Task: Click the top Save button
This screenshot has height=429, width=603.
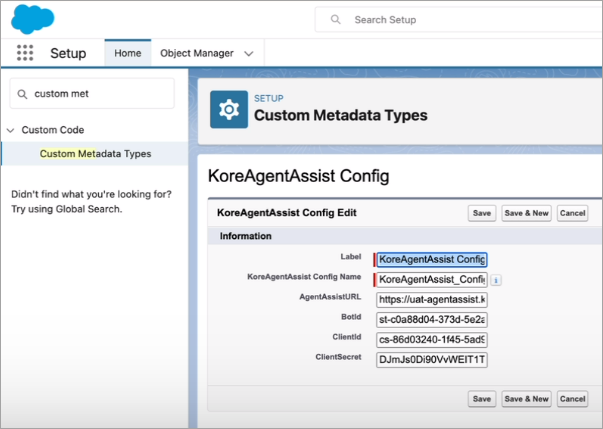Action: click(481, 213)
